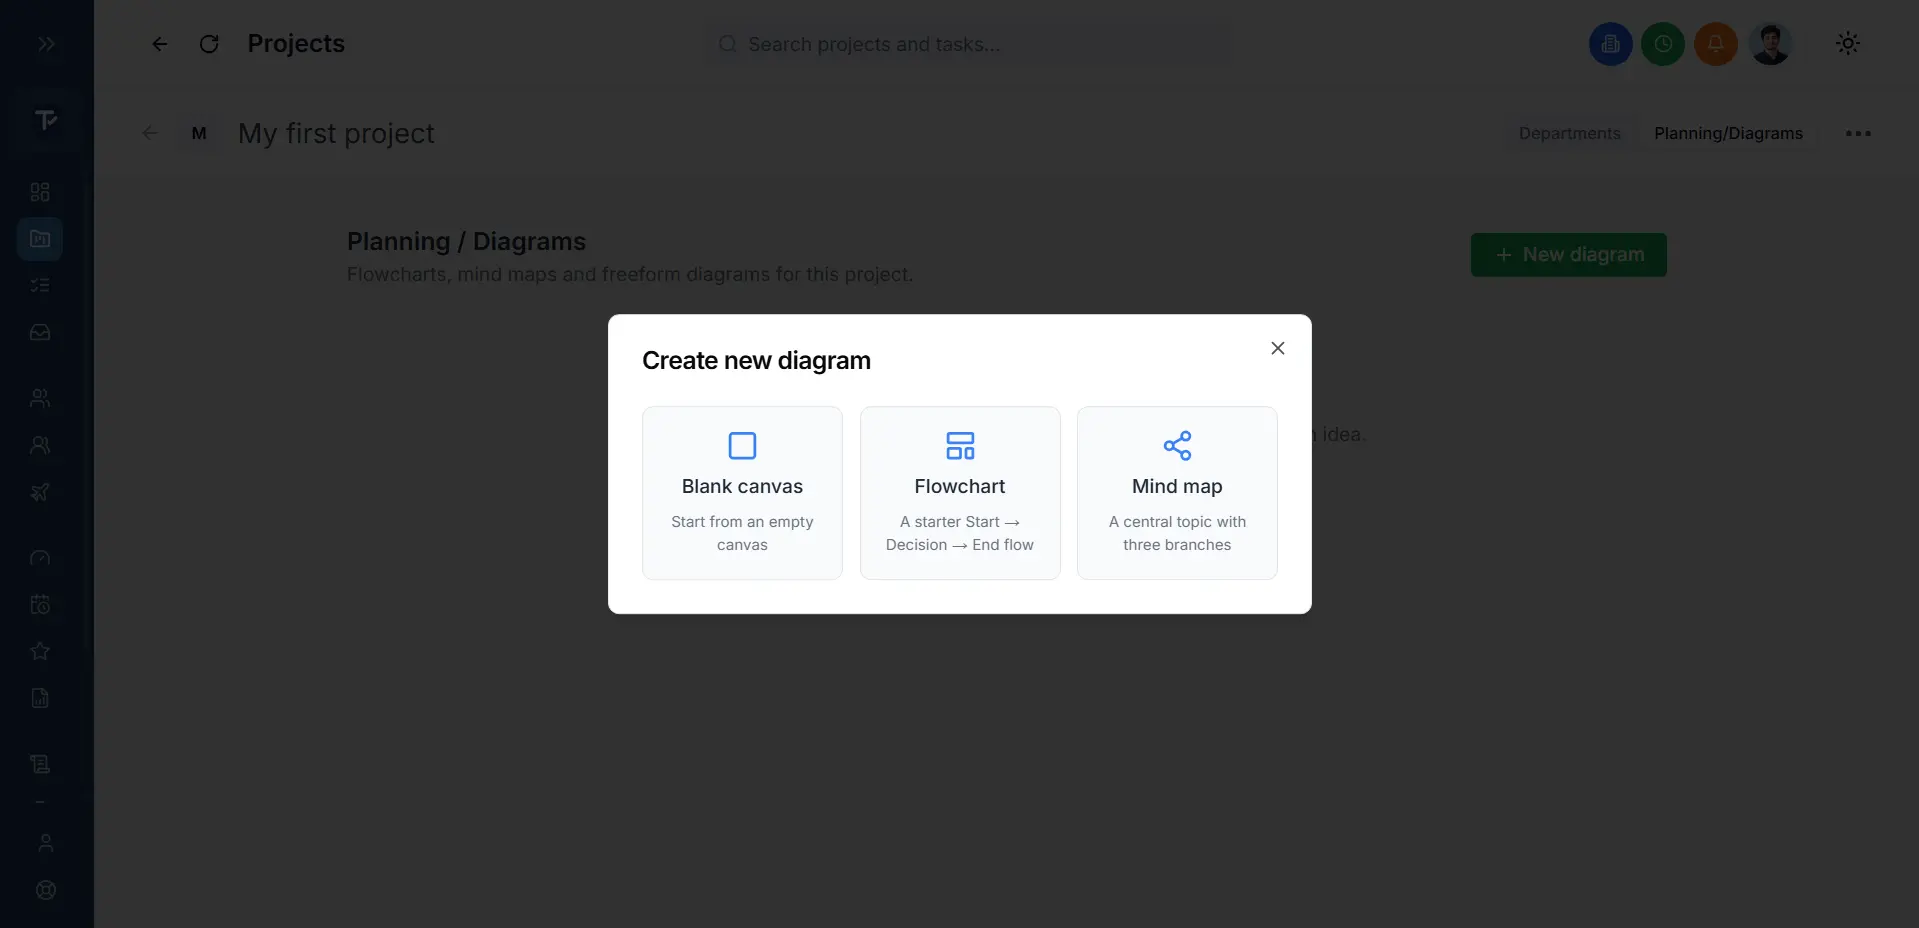Choose the Mind map template card

coord(1177,493)
